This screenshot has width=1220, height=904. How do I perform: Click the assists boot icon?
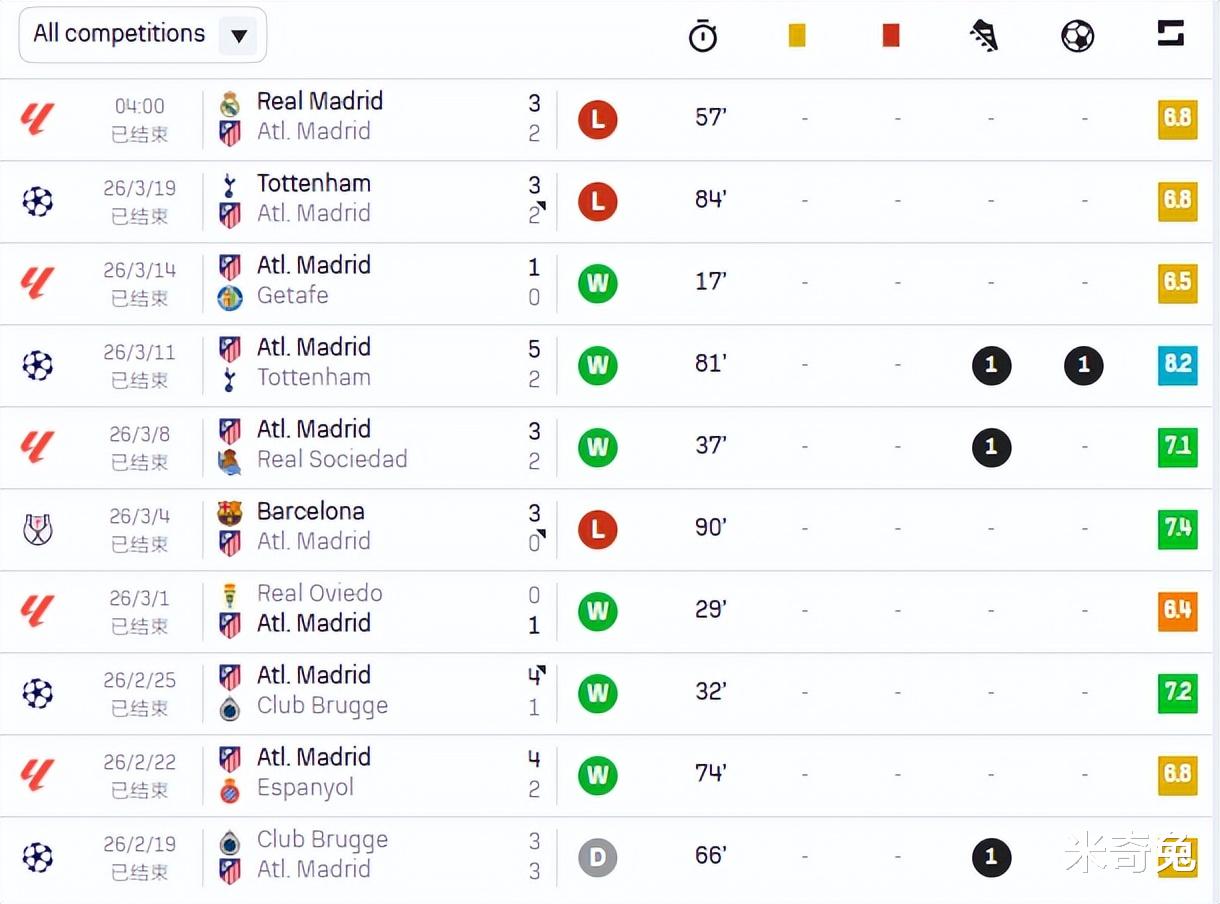(984, 36)
